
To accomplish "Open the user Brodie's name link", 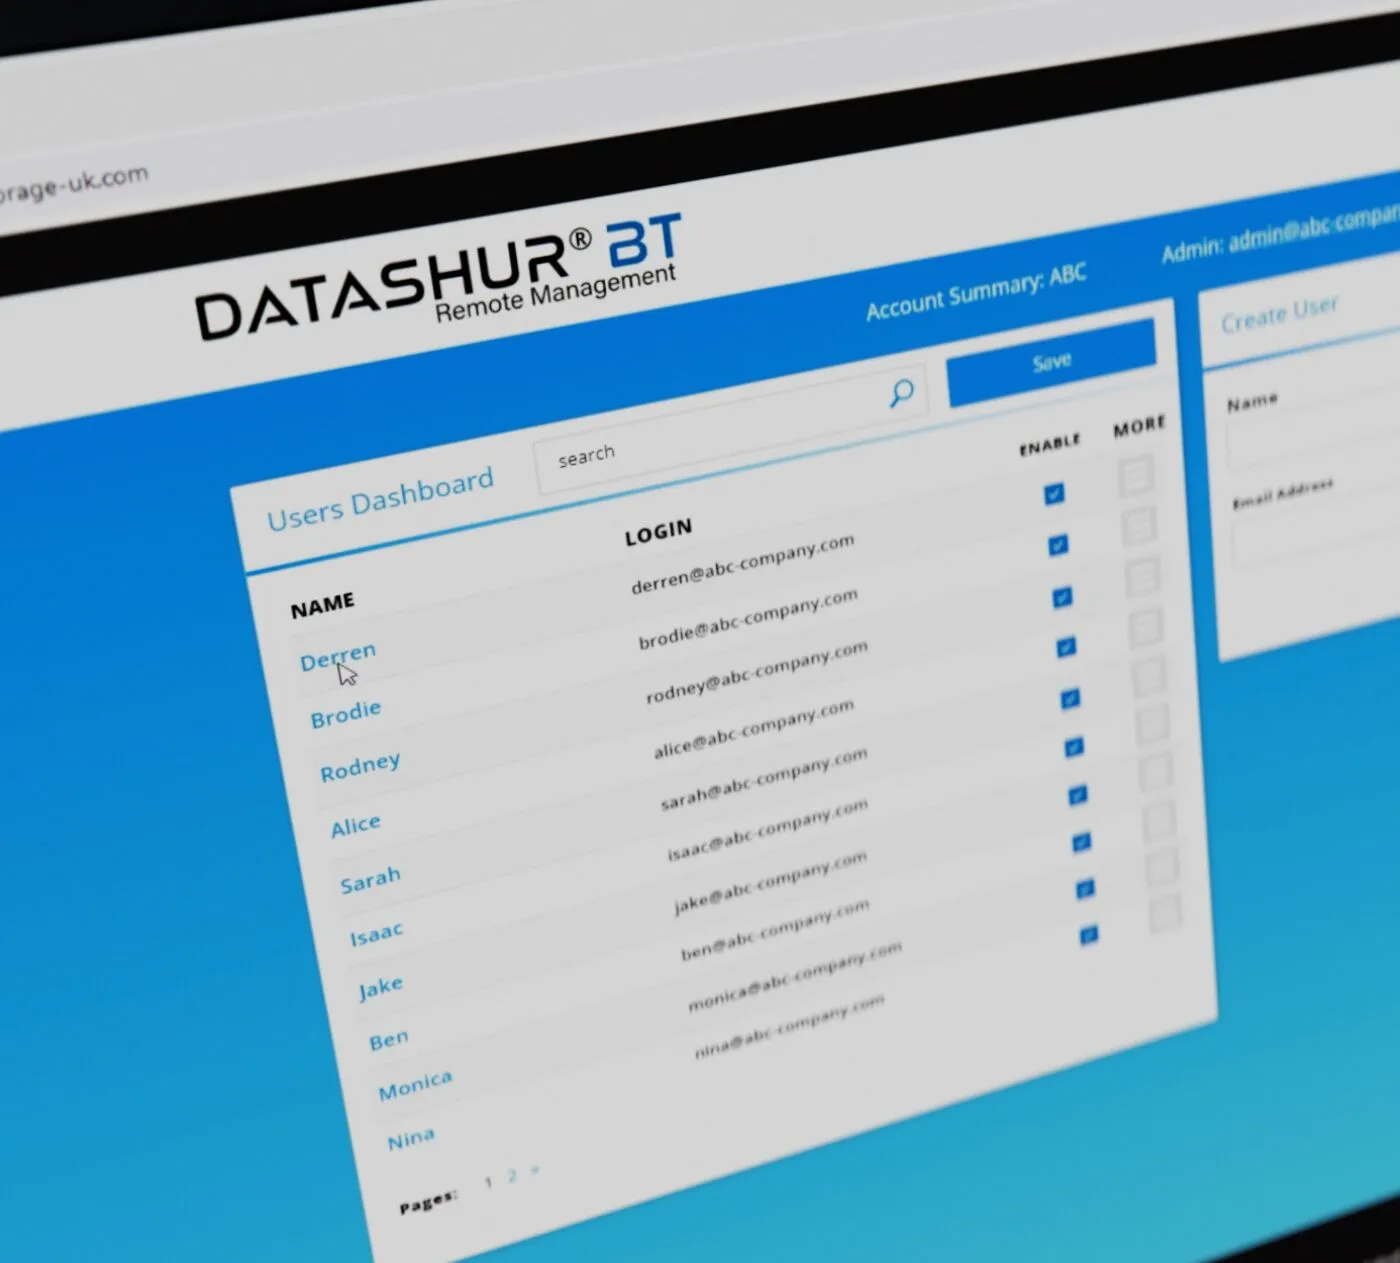I will pos(346,714).
